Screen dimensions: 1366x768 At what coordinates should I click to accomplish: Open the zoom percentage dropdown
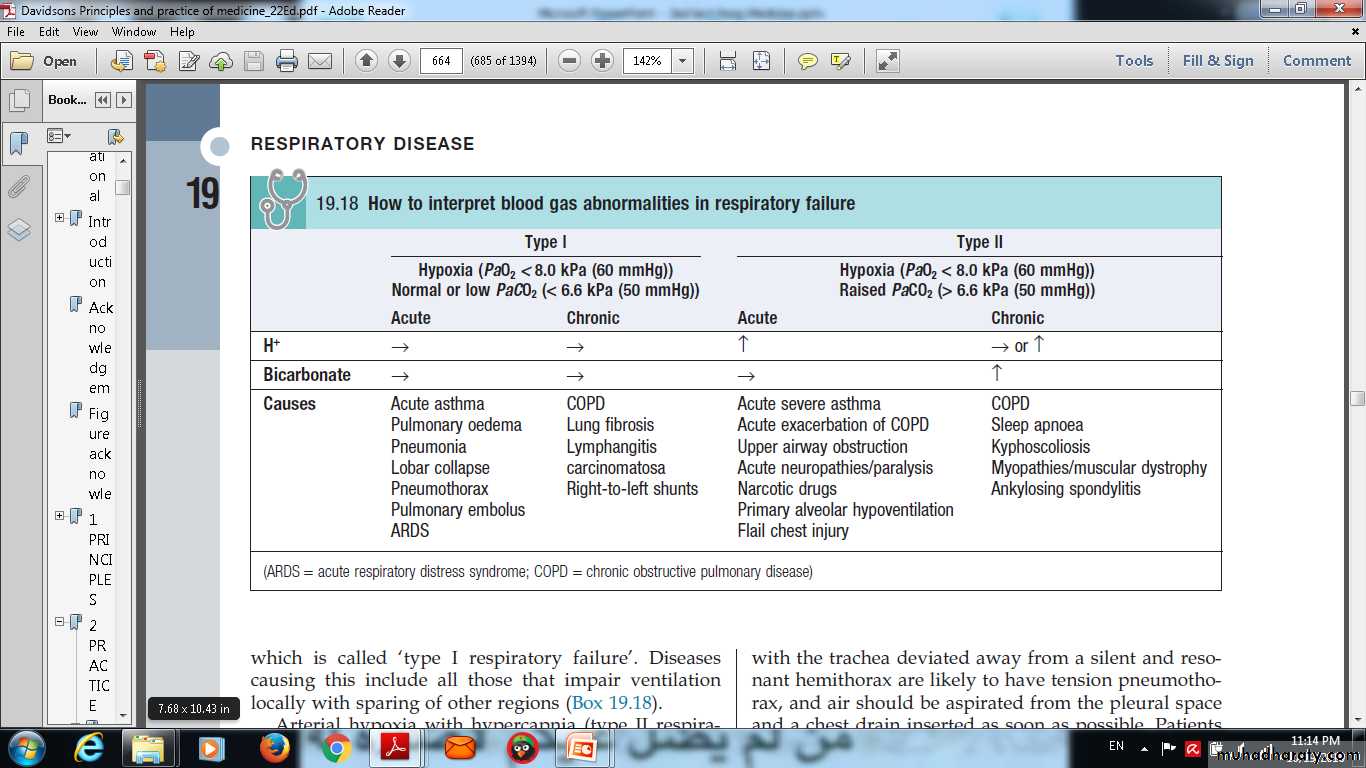click(683, 61)
